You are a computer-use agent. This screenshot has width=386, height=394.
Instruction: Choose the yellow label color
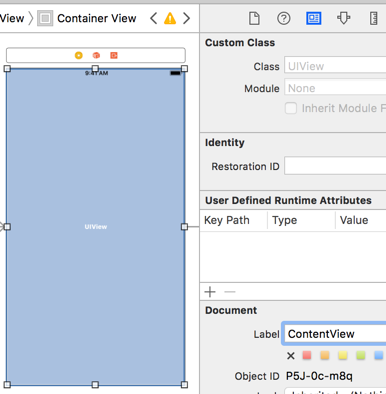point(343,355)
